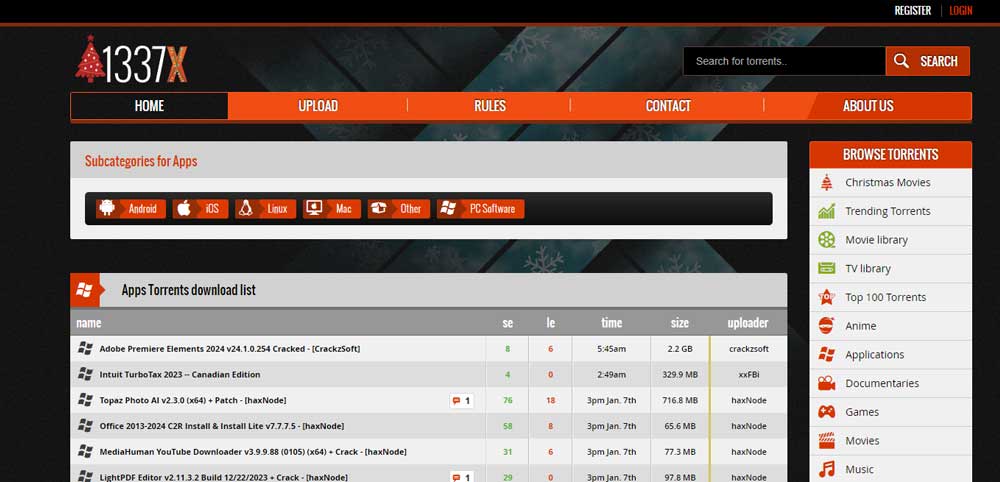Focus the Search for torrents field
Screen dimensions: 1000x482
783,61
